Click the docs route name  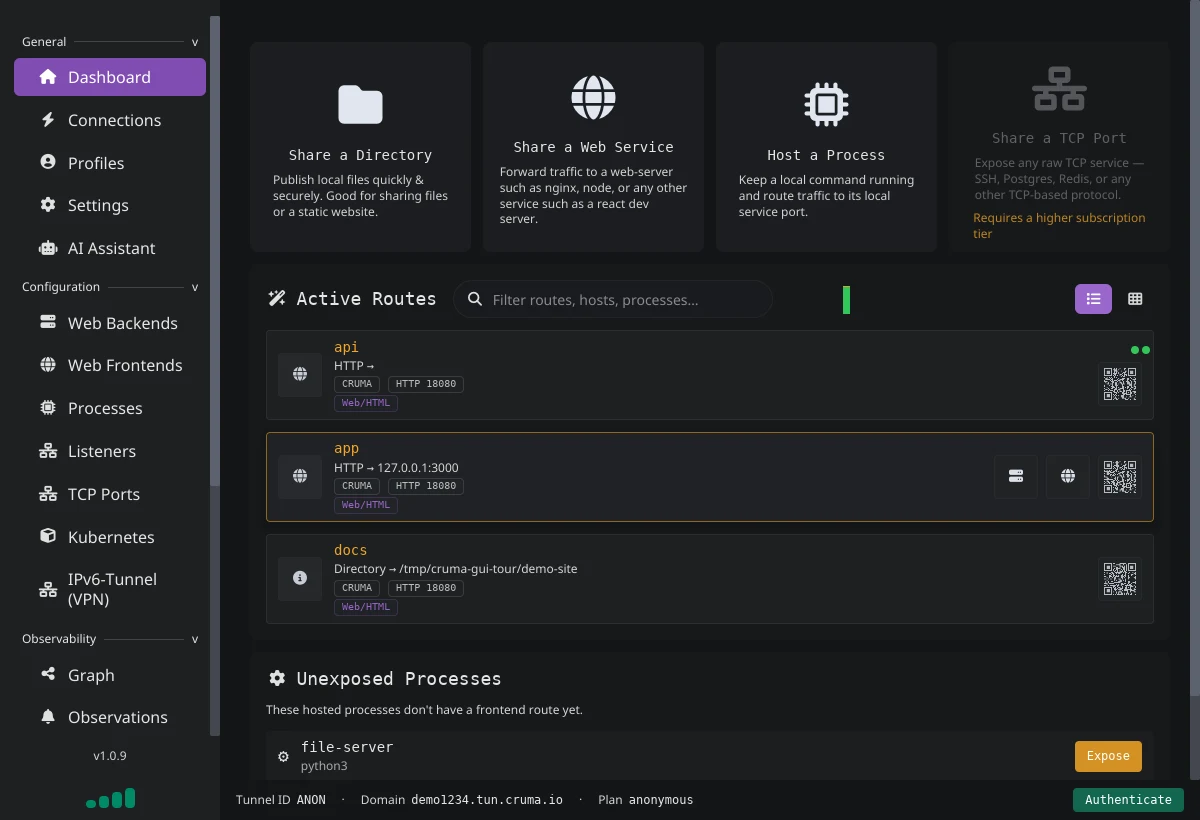(x=350, y=550)
